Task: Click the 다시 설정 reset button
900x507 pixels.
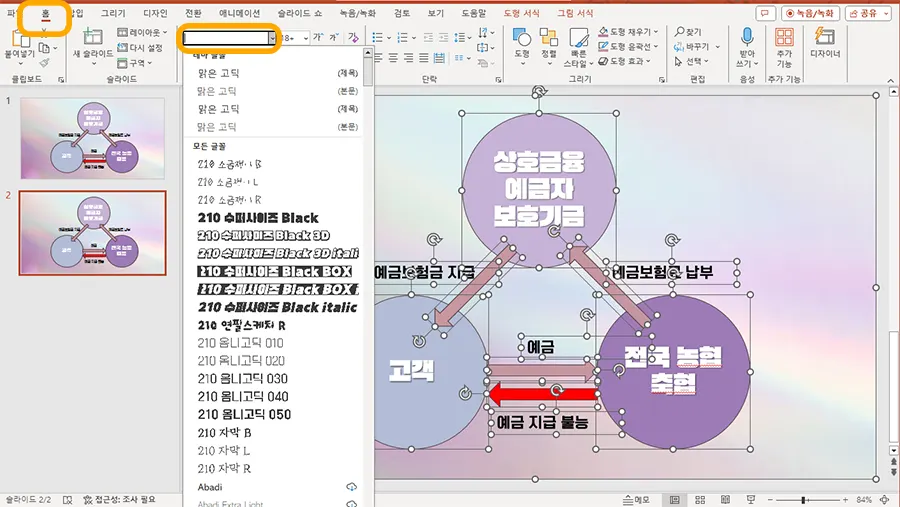Action: (x=139, y=48)
